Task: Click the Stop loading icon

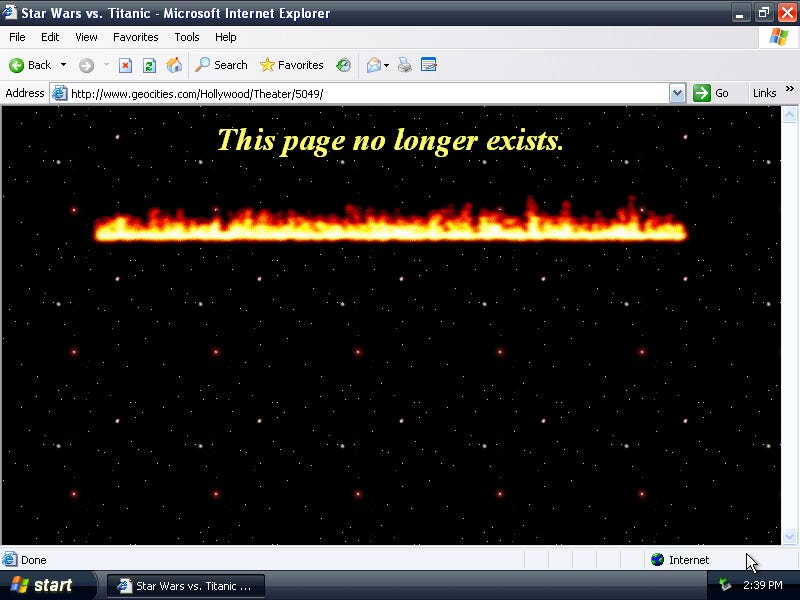Action: click(x=126, y=65)
